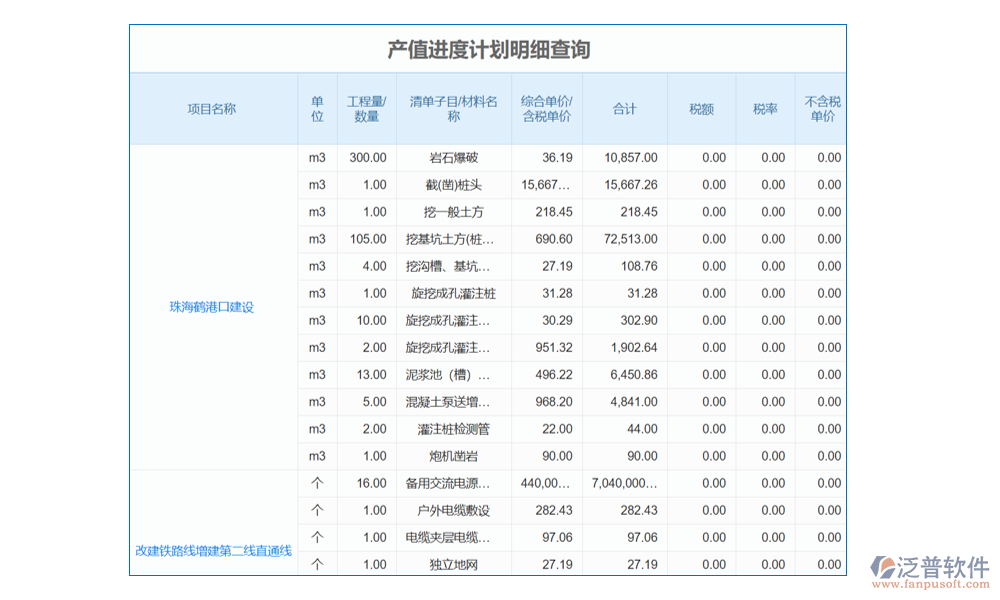Select the 清单子目/材料名称 column header
1000x600 pixels.
[x=453, y=109]
